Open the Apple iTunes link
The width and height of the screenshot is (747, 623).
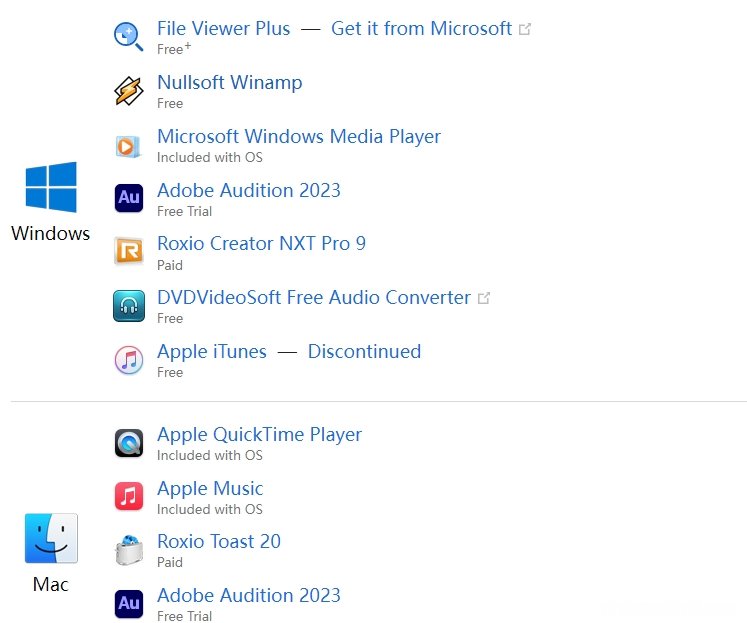[212, 352]
